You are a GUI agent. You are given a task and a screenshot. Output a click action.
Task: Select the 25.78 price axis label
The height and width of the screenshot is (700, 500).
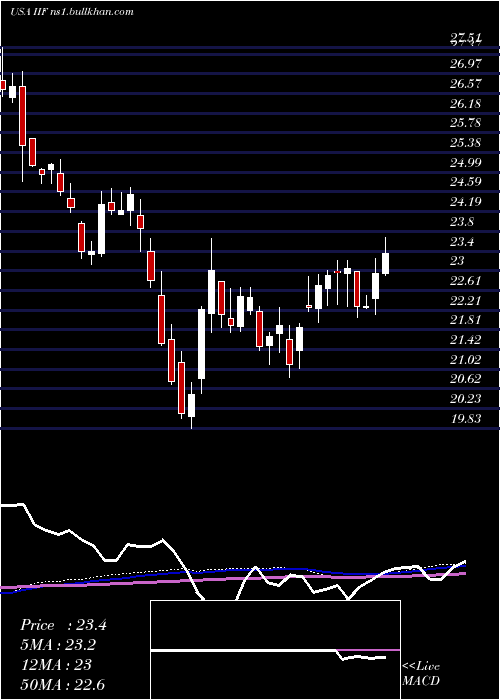(x=466, y=123)
